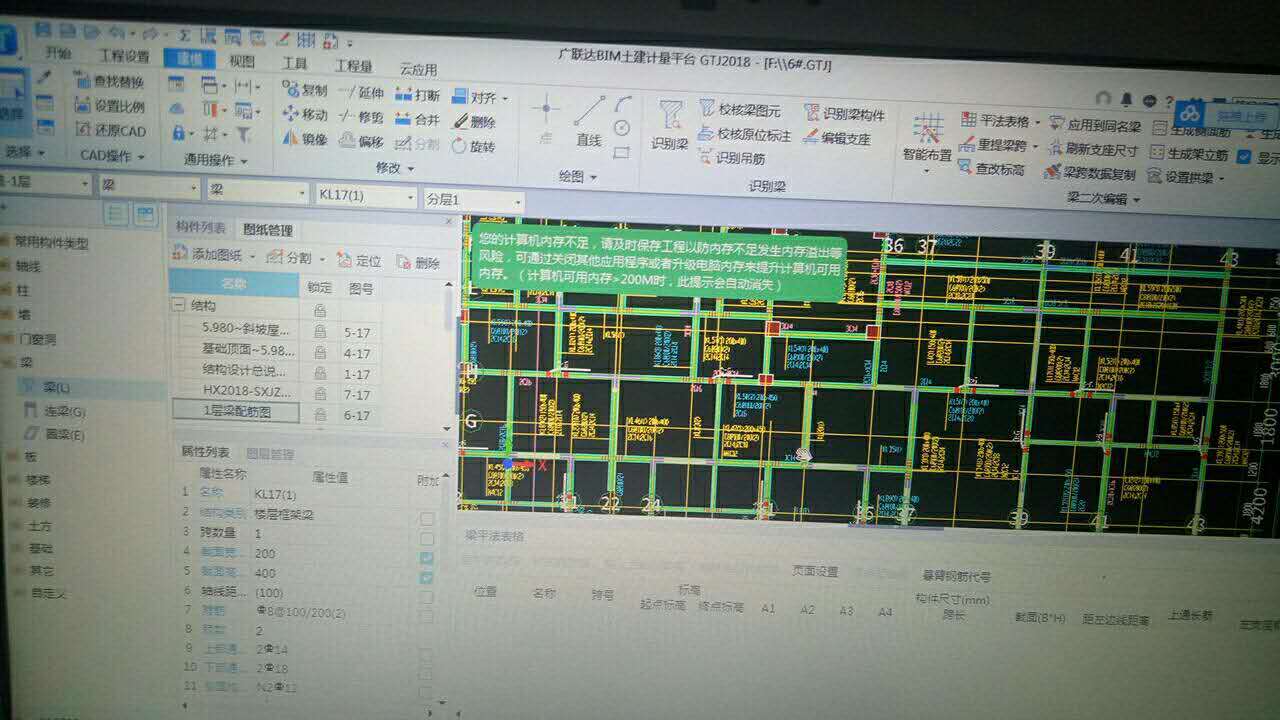The width and height of the screenshot is (1280, 720).
Task: Click 编辑支座
Action: pyautogui.click(x=836, y=139)
